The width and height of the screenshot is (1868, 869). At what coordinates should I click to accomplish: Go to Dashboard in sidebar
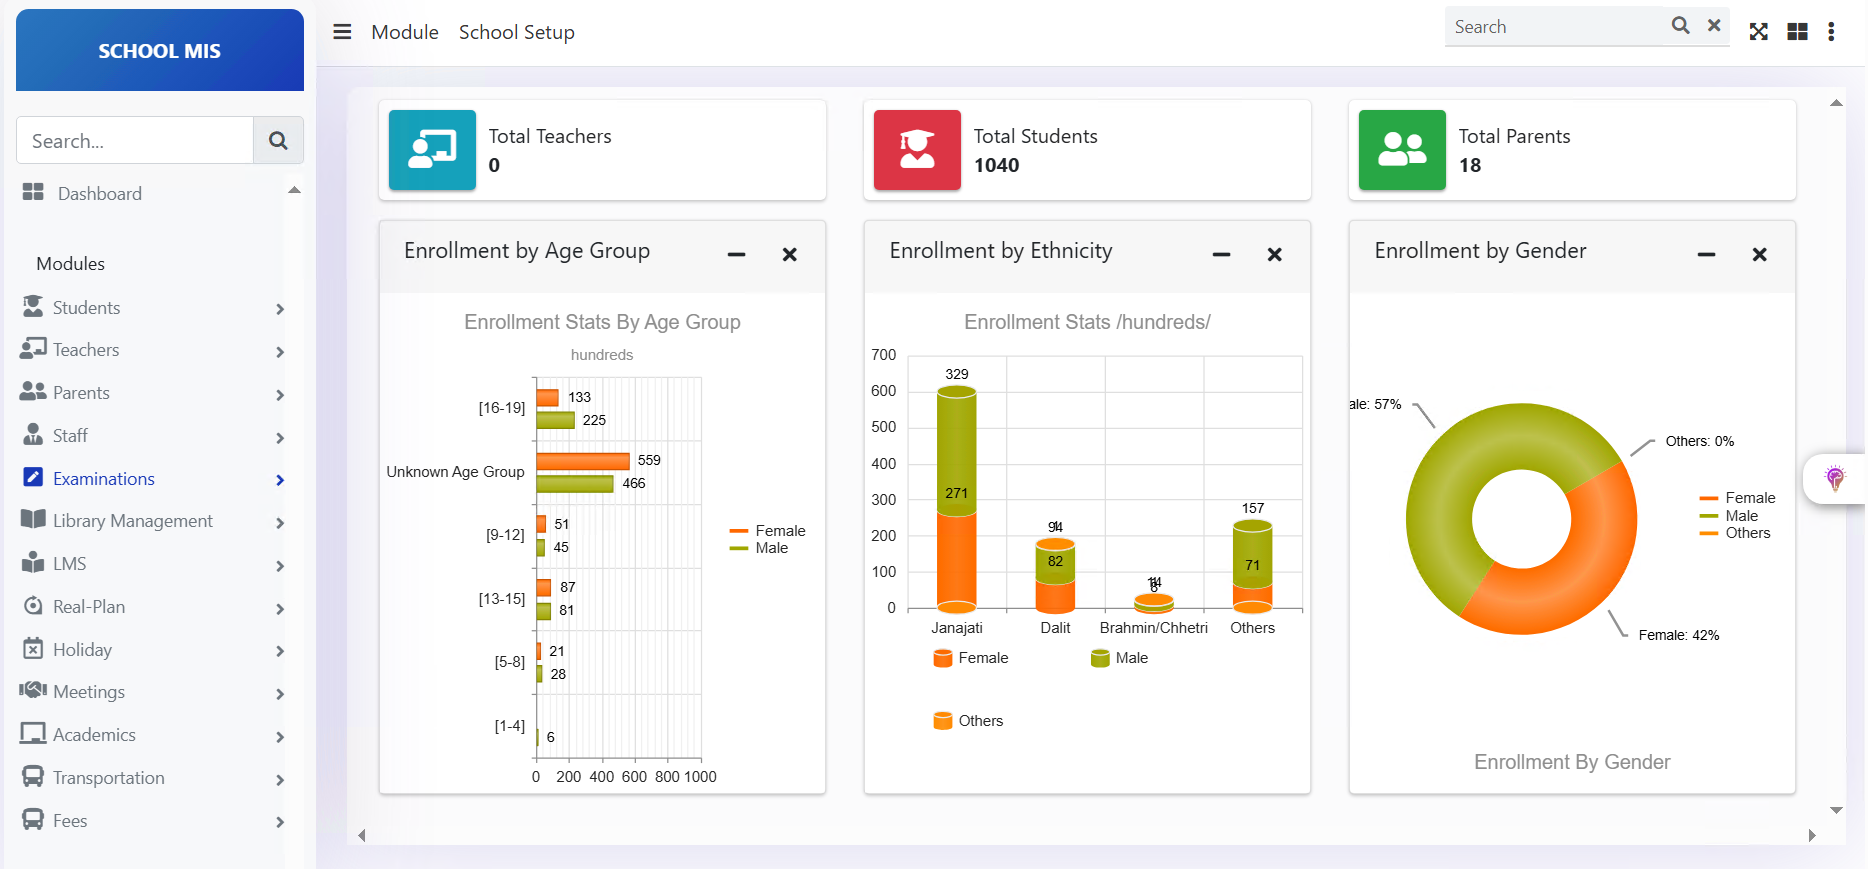[99, 194]
